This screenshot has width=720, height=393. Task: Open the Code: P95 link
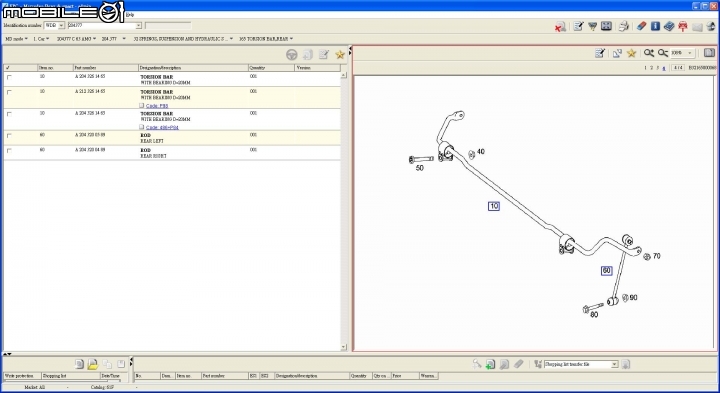pos(157,106)
